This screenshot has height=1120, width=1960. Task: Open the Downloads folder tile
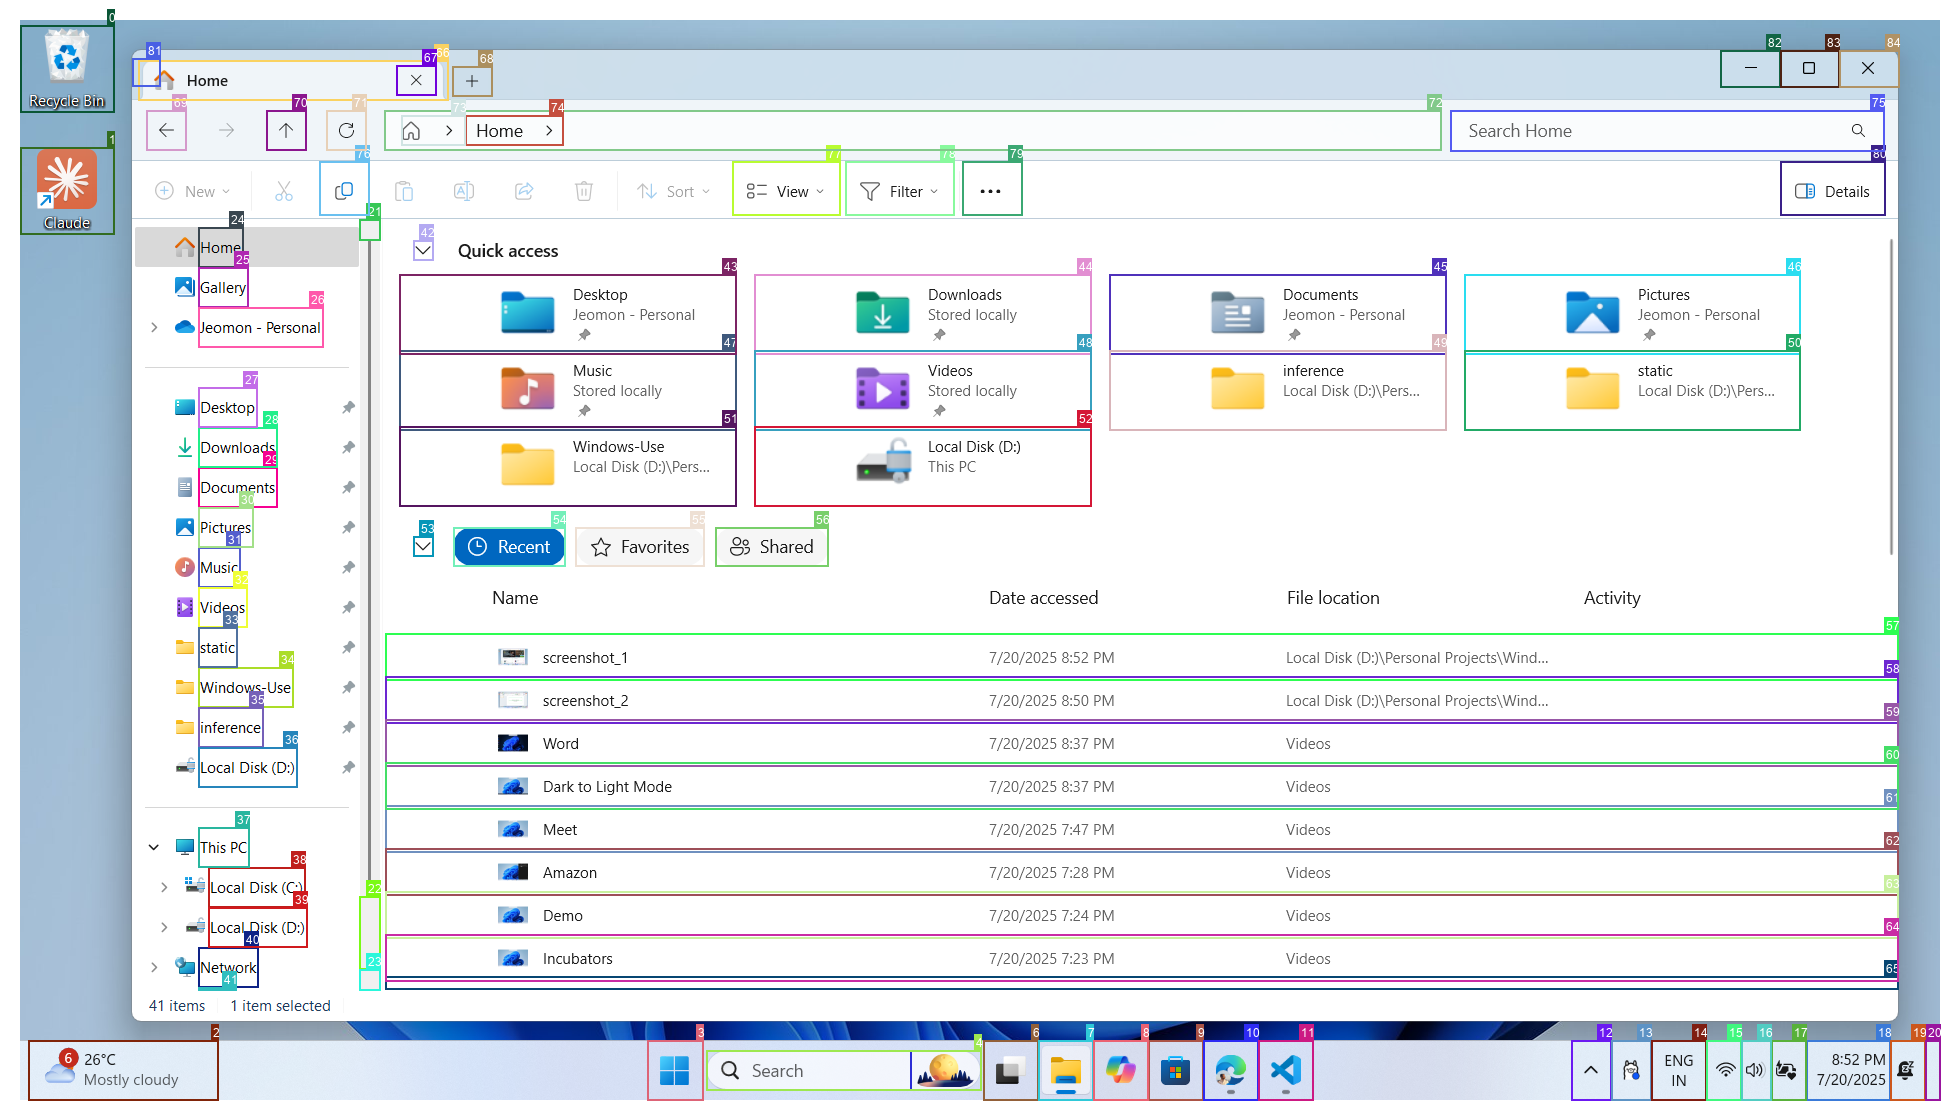[x=922, y=314]
